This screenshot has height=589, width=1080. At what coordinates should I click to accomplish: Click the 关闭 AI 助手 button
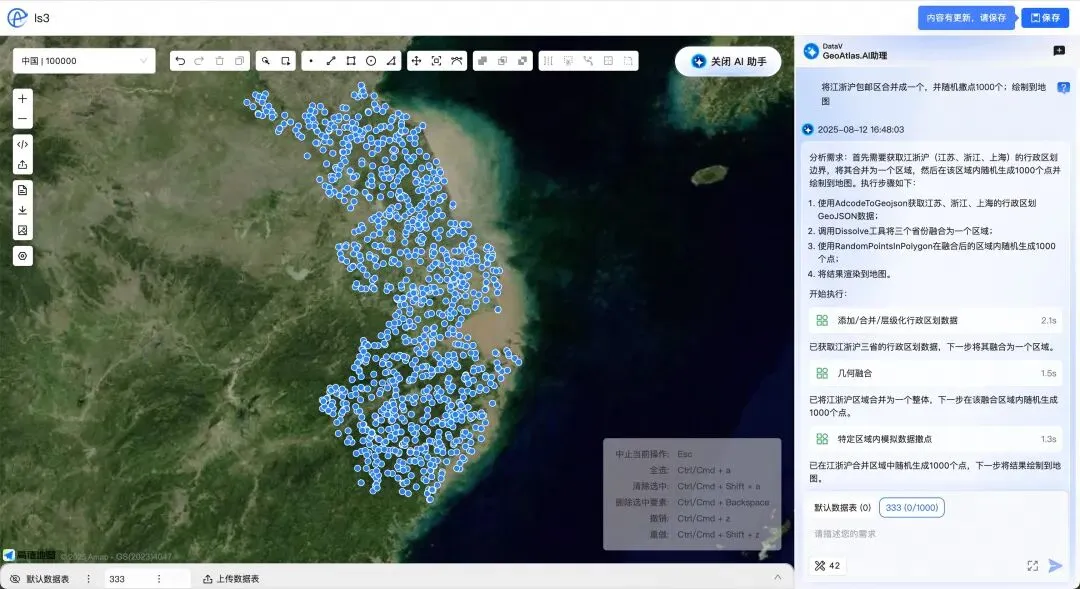point(728,61)
